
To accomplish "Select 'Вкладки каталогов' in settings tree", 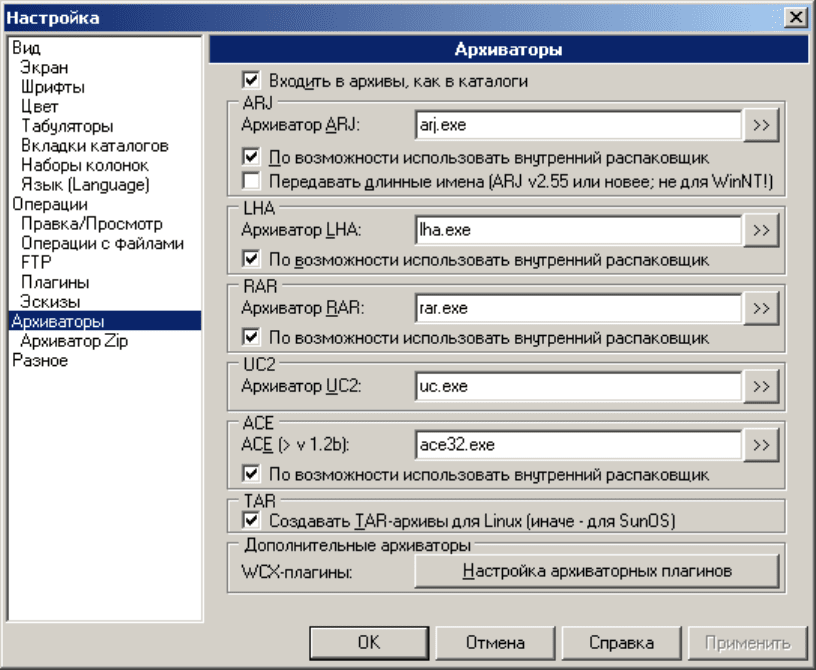I will [x=95, y=146].
